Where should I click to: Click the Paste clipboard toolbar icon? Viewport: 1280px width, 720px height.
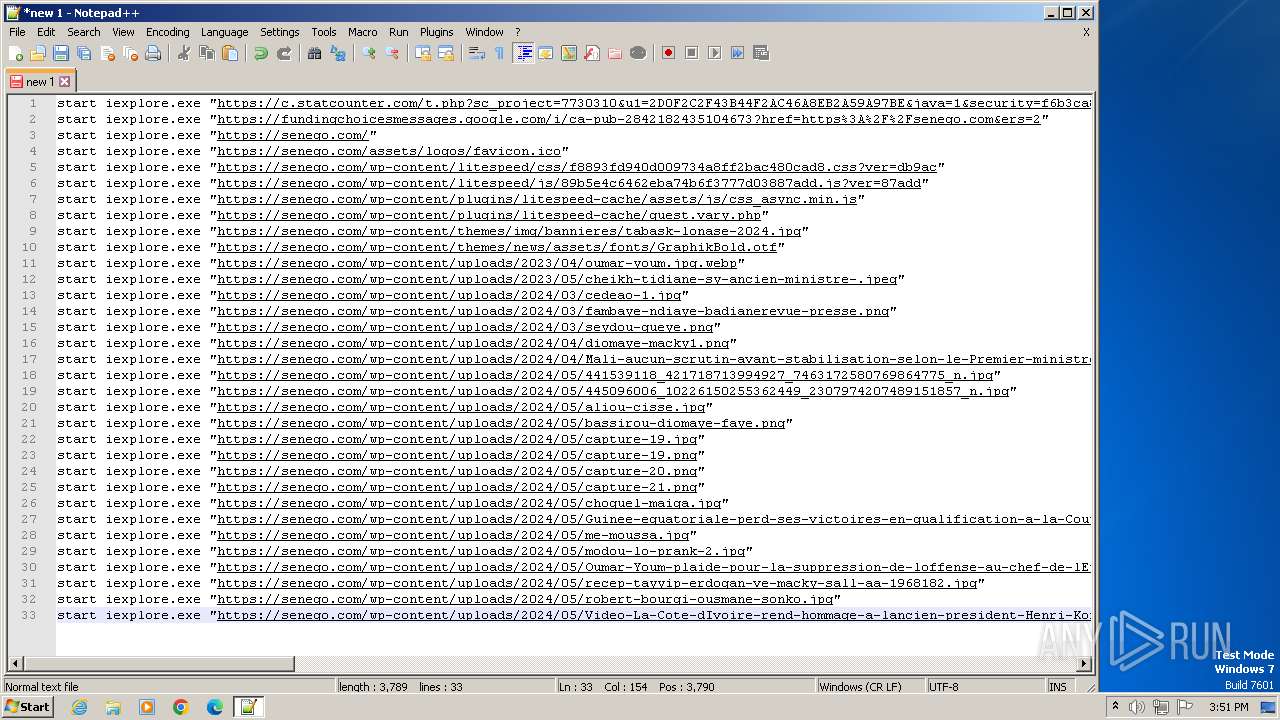click(x=230, y=53)
